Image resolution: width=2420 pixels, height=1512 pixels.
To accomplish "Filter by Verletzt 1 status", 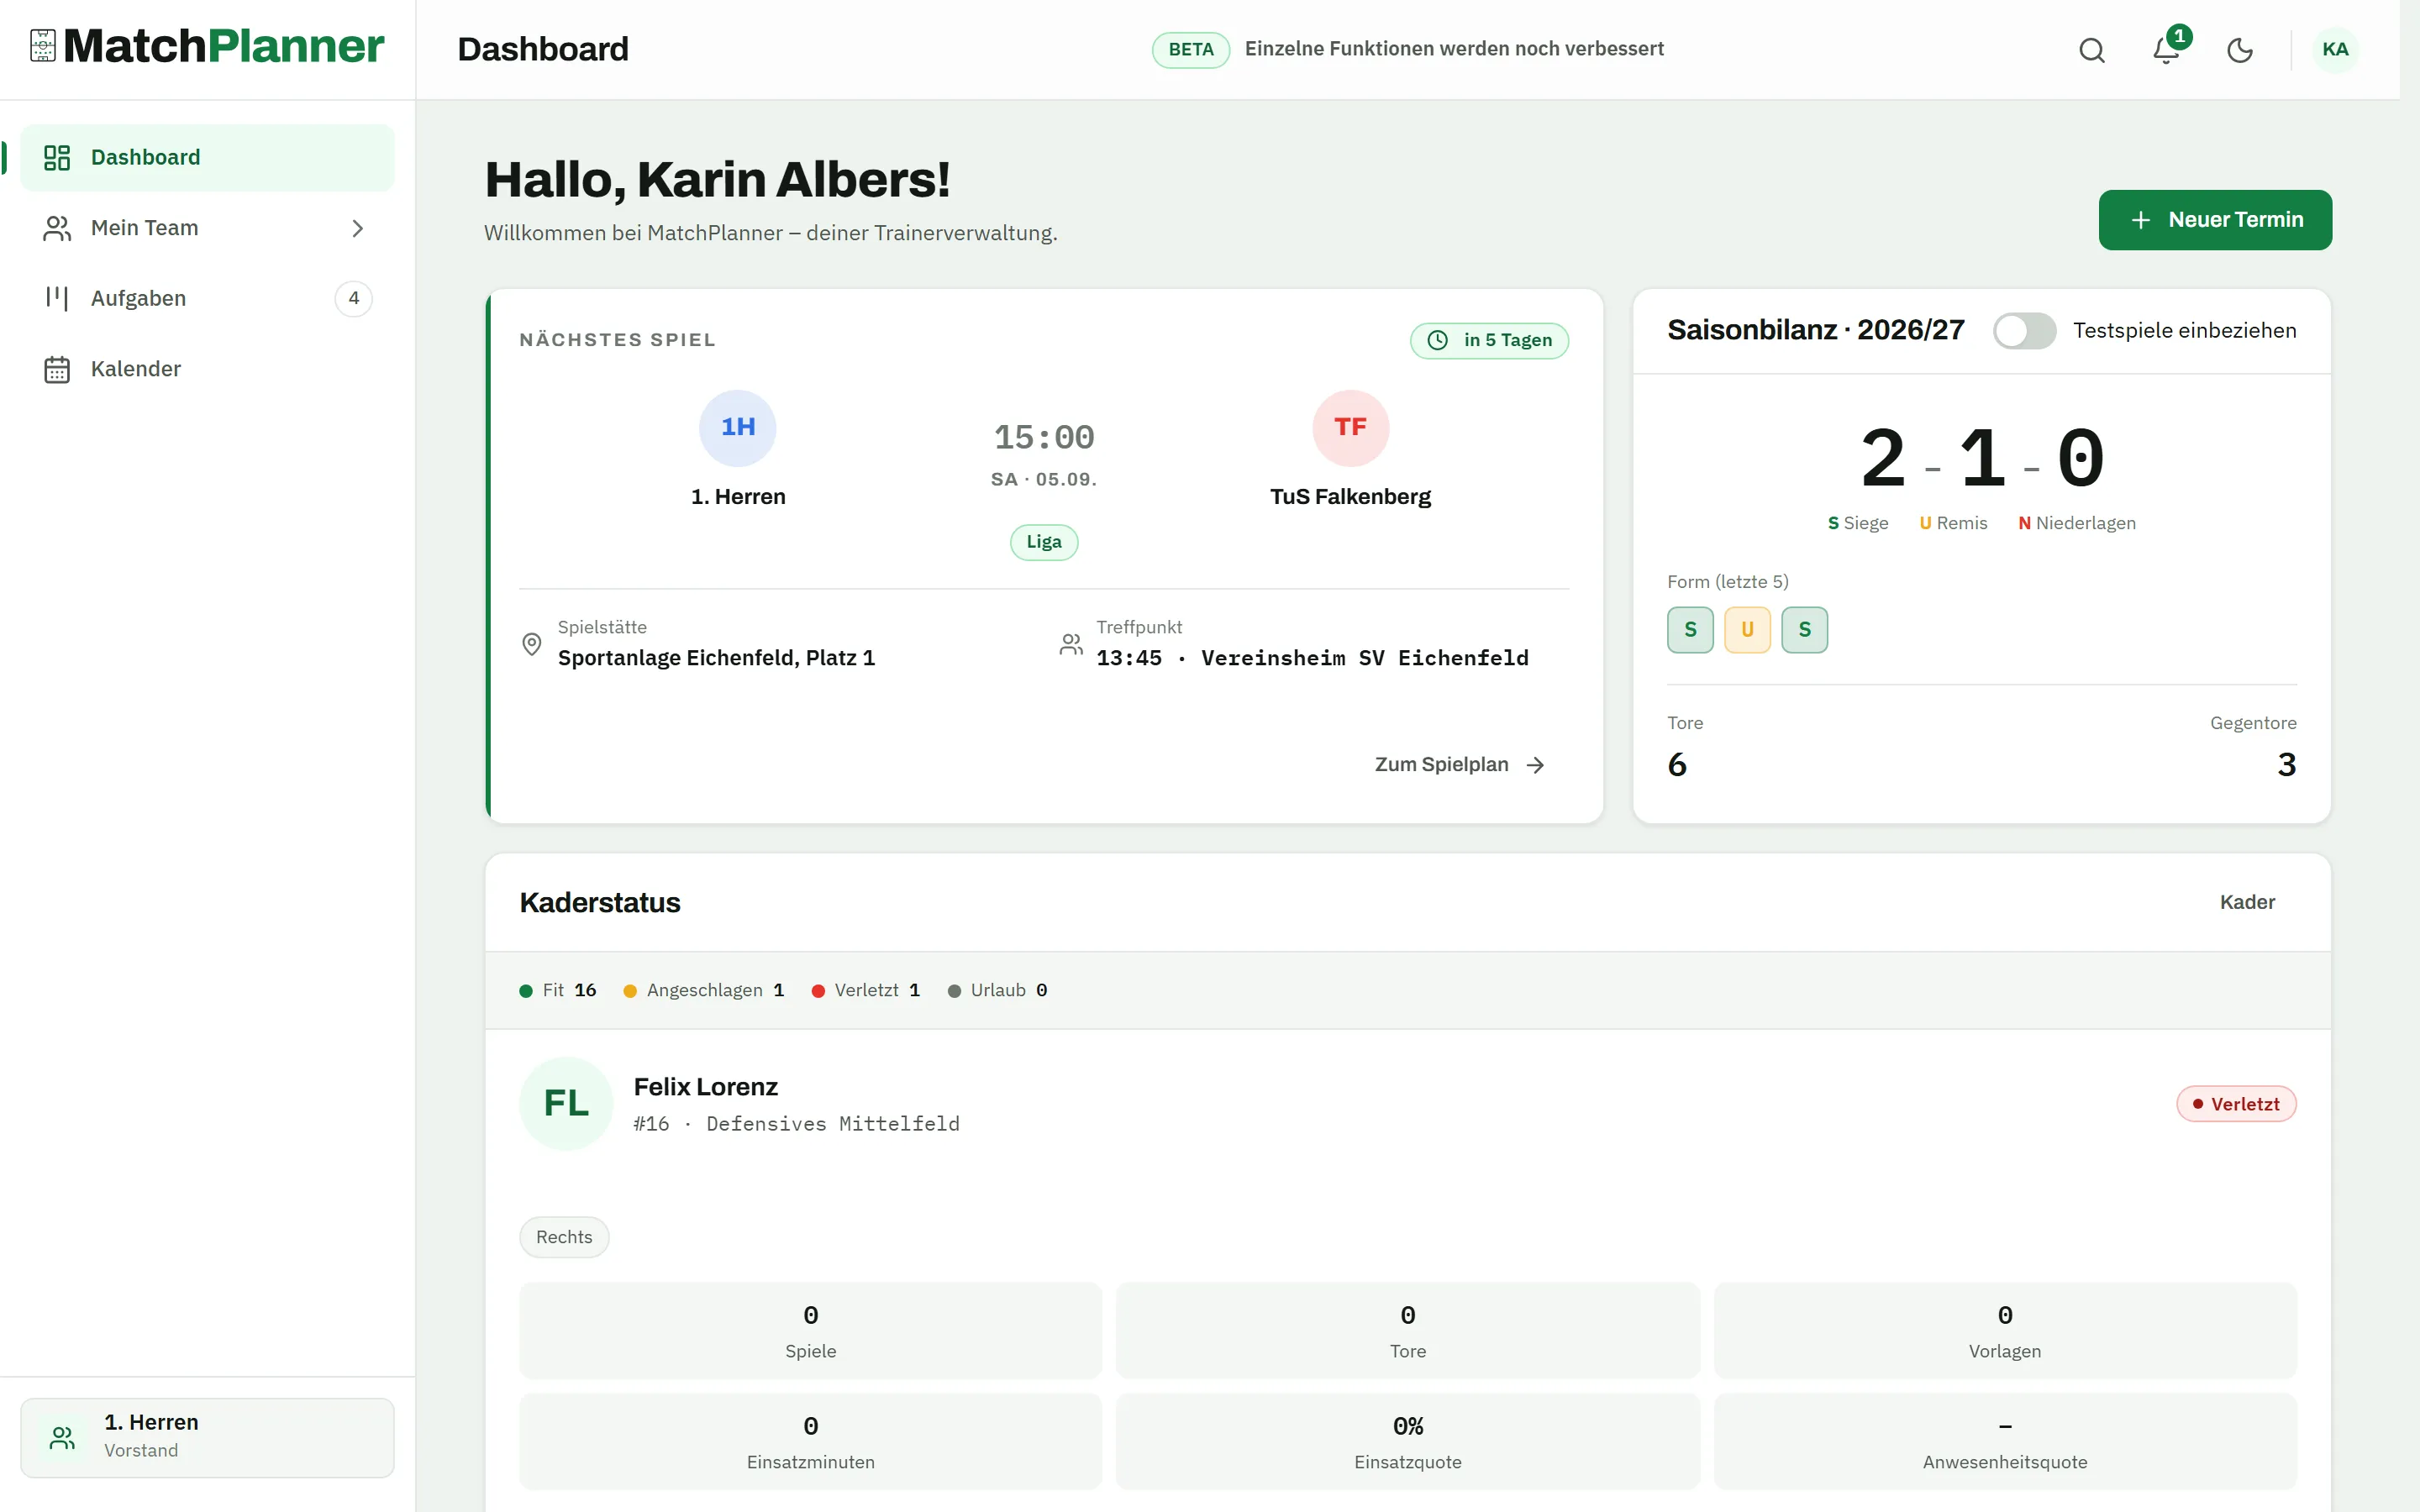I will (866, 990).
